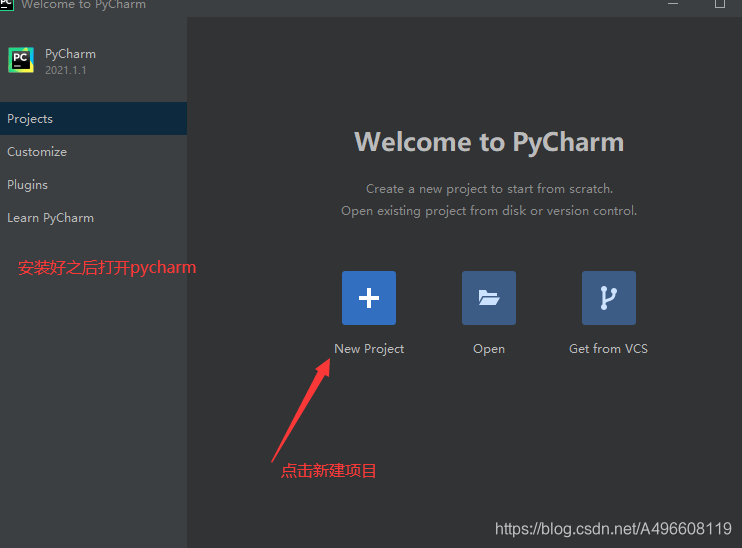Image resolution: width=742 pixels, height=548 pixels.
Task: Click the Open label under folder icon
Action: click(x=489, y=349)
